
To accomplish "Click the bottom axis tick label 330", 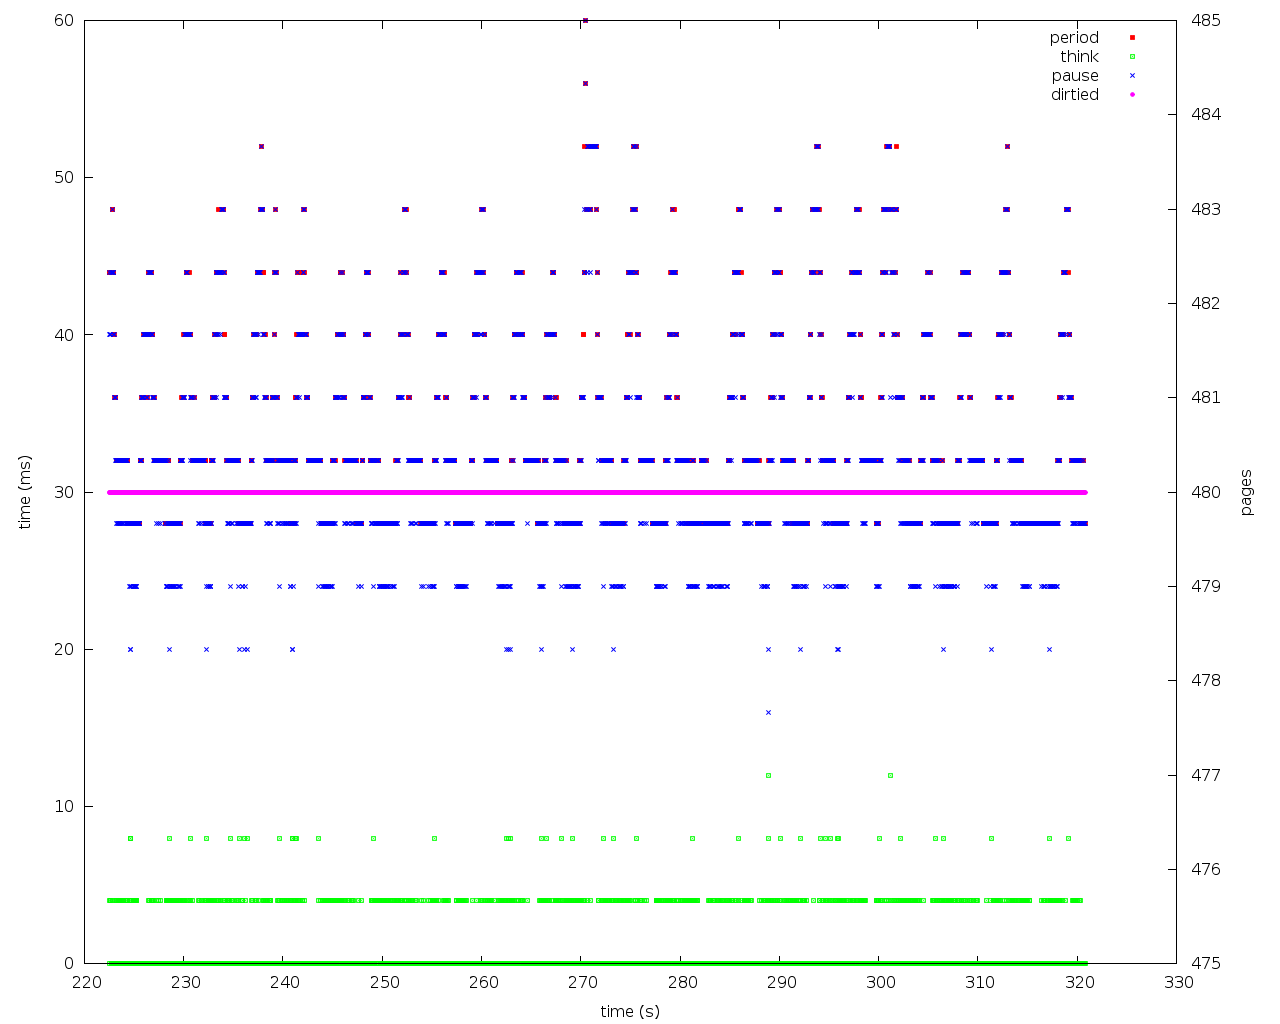I will click(x=1177, y=982).
